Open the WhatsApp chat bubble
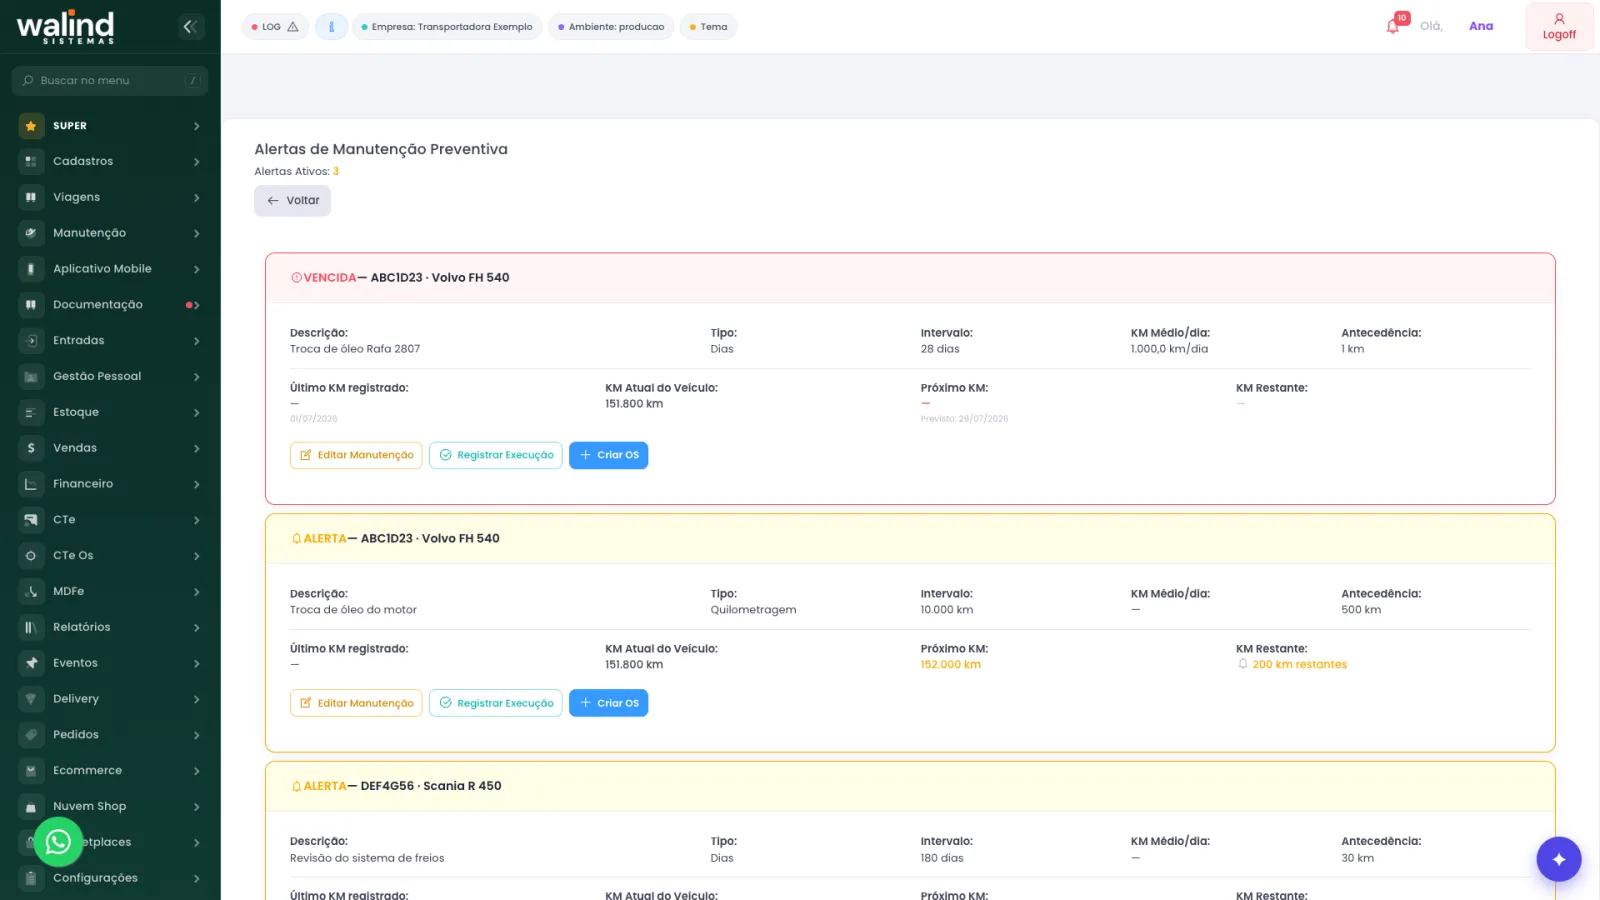This screenshot has height=900, width=1600. click(x=58, y=842)
